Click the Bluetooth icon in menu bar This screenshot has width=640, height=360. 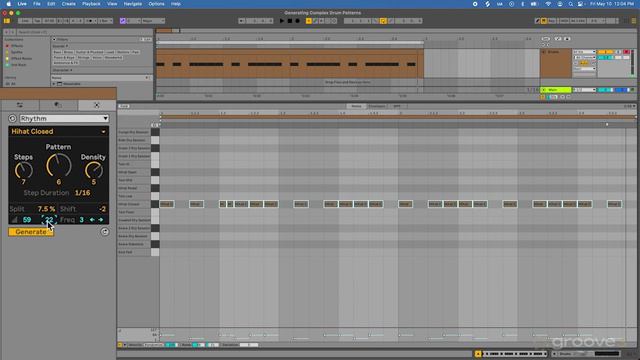[x=522, y=4]
